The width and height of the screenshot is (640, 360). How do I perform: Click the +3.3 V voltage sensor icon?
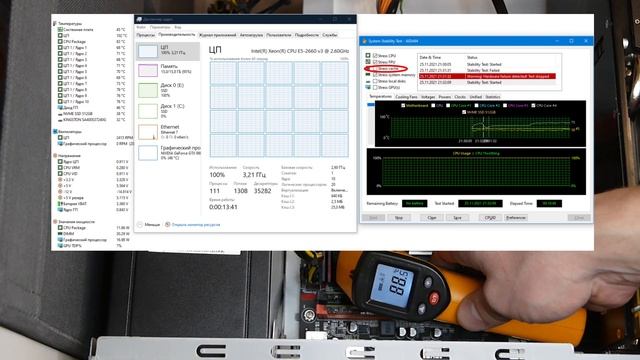[60, 180]
